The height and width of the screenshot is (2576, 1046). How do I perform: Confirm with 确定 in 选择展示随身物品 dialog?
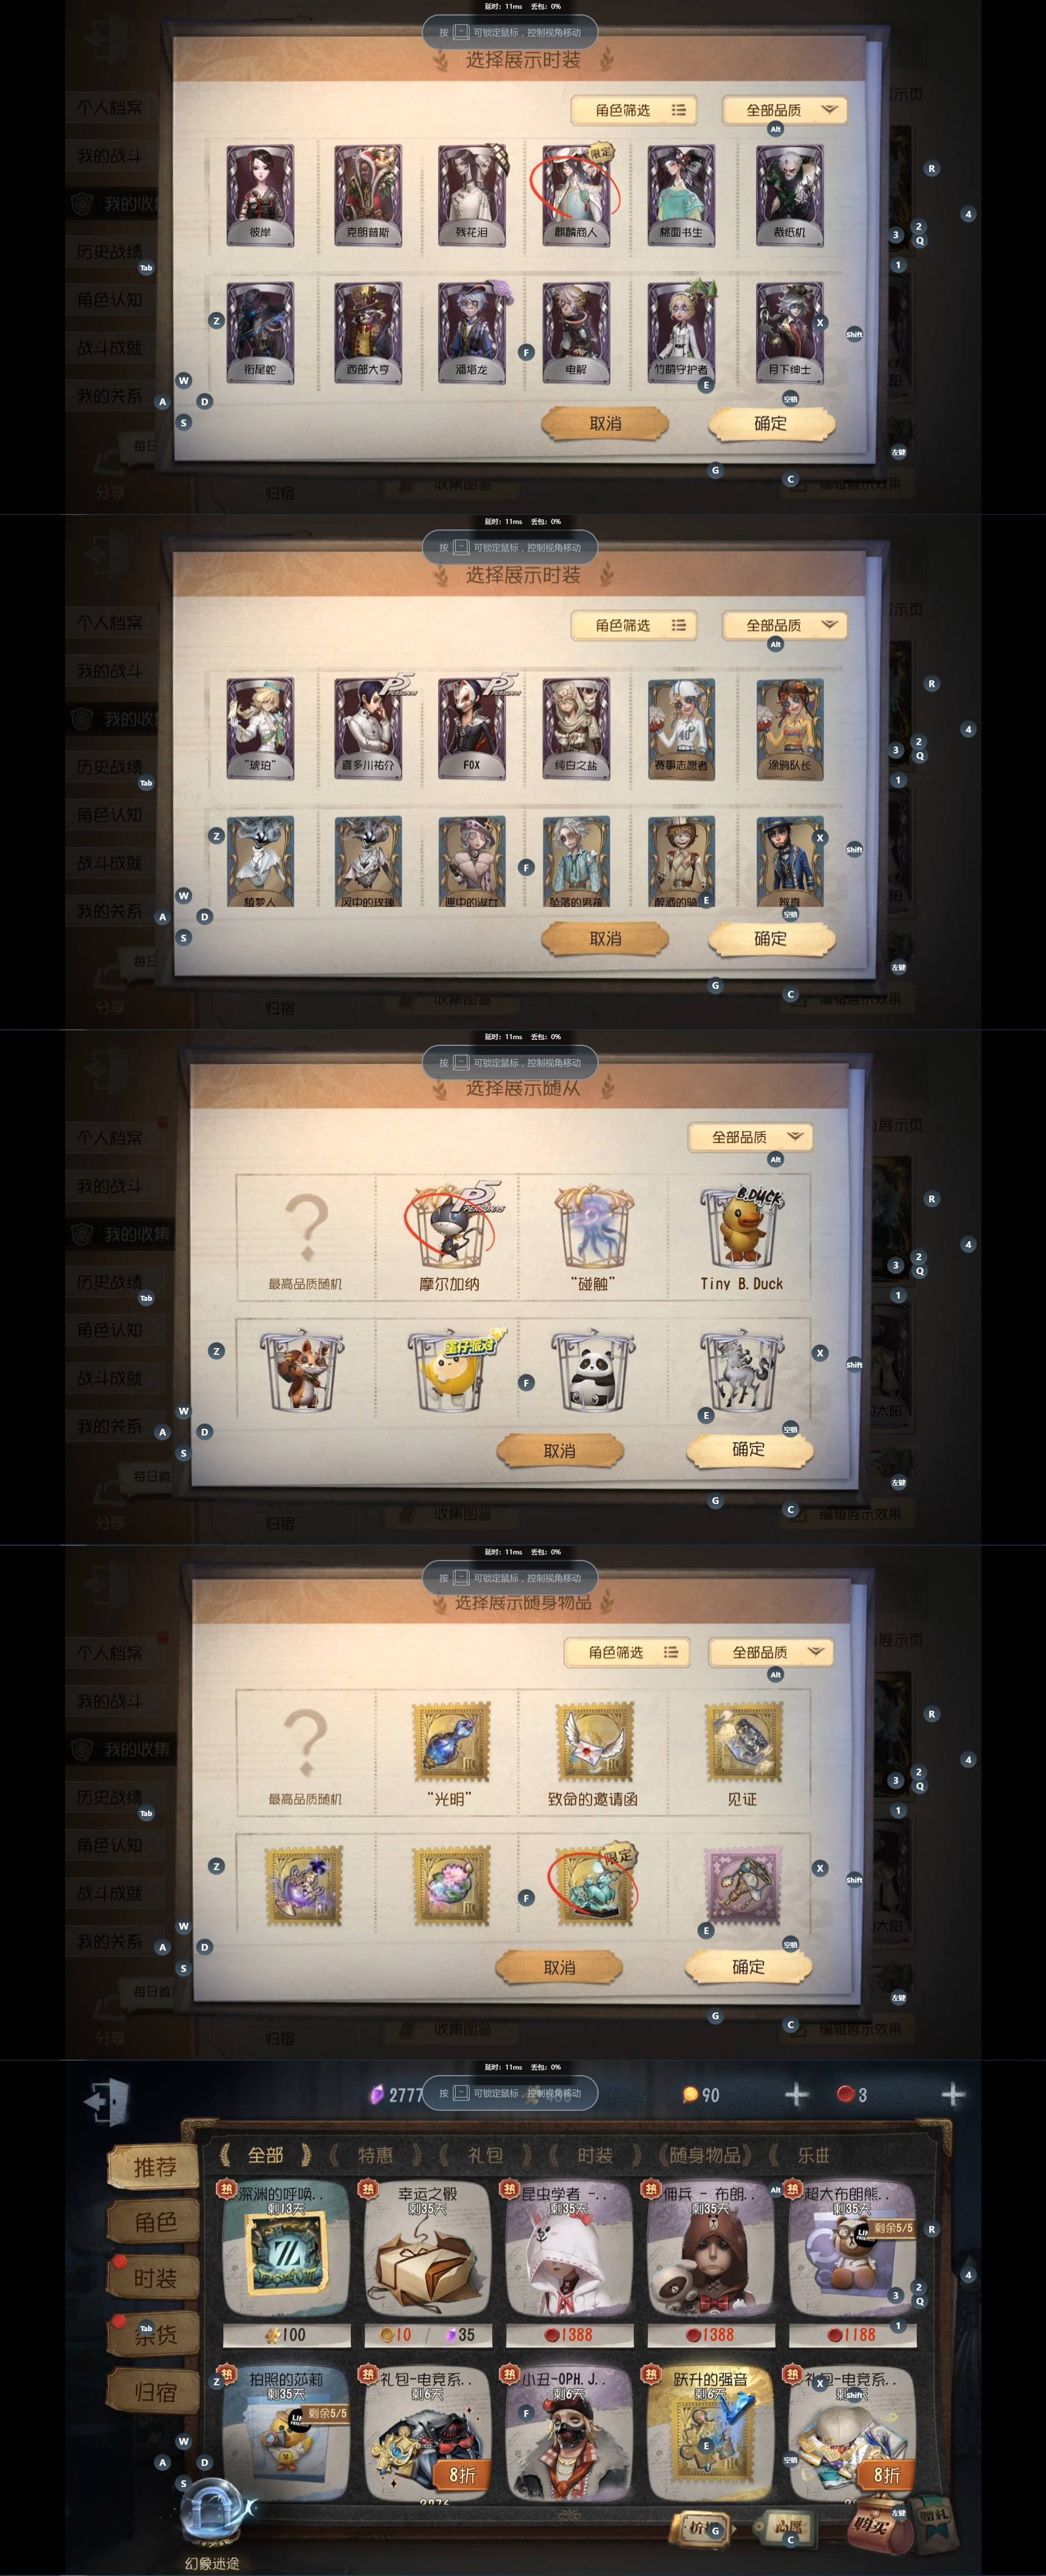click(x=748, y=1966)
